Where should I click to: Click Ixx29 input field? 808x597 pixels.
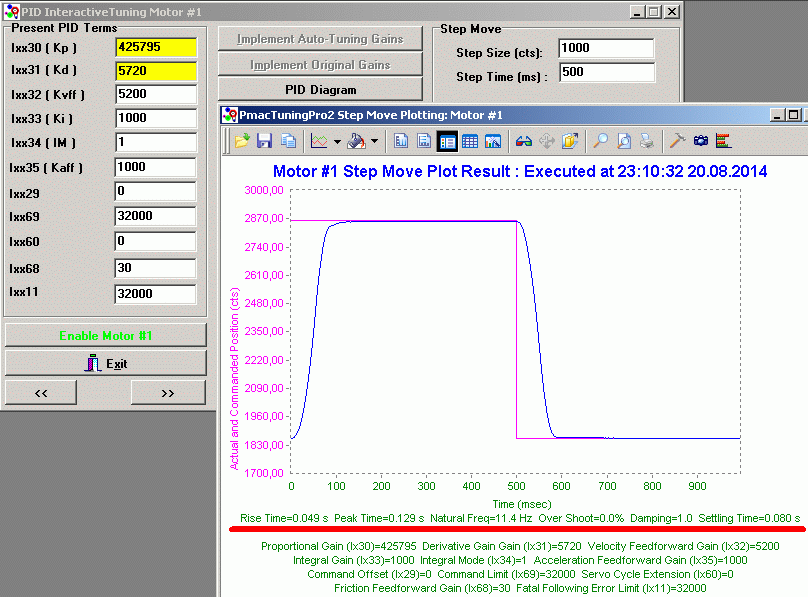coord(155,191)
